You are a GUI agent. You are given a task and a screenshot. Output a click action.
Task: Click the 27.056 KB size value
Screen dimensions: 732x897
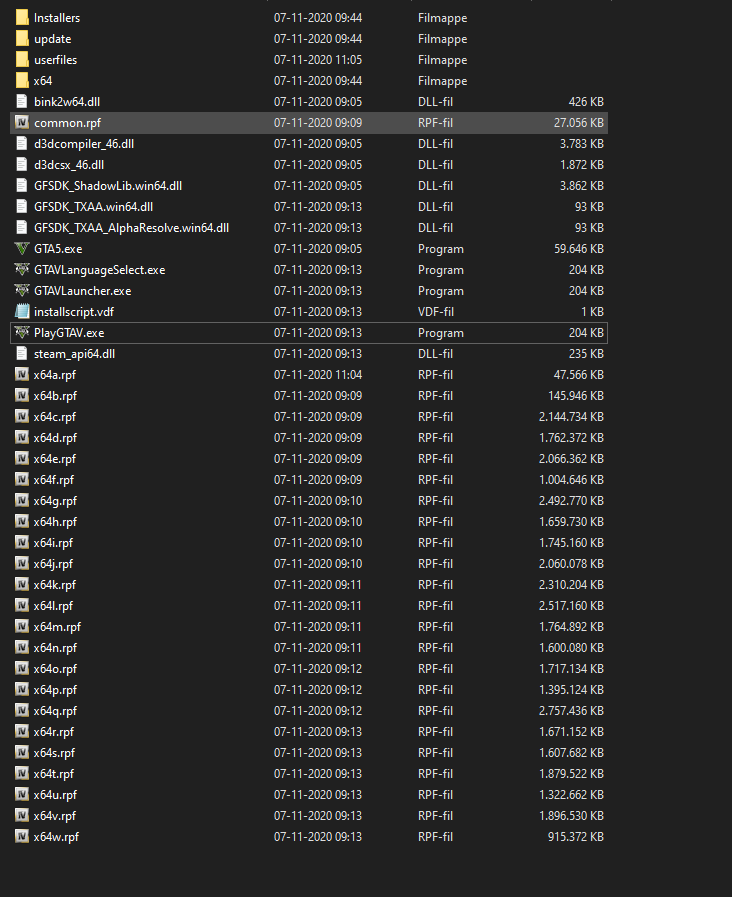[x=579, y=122]
